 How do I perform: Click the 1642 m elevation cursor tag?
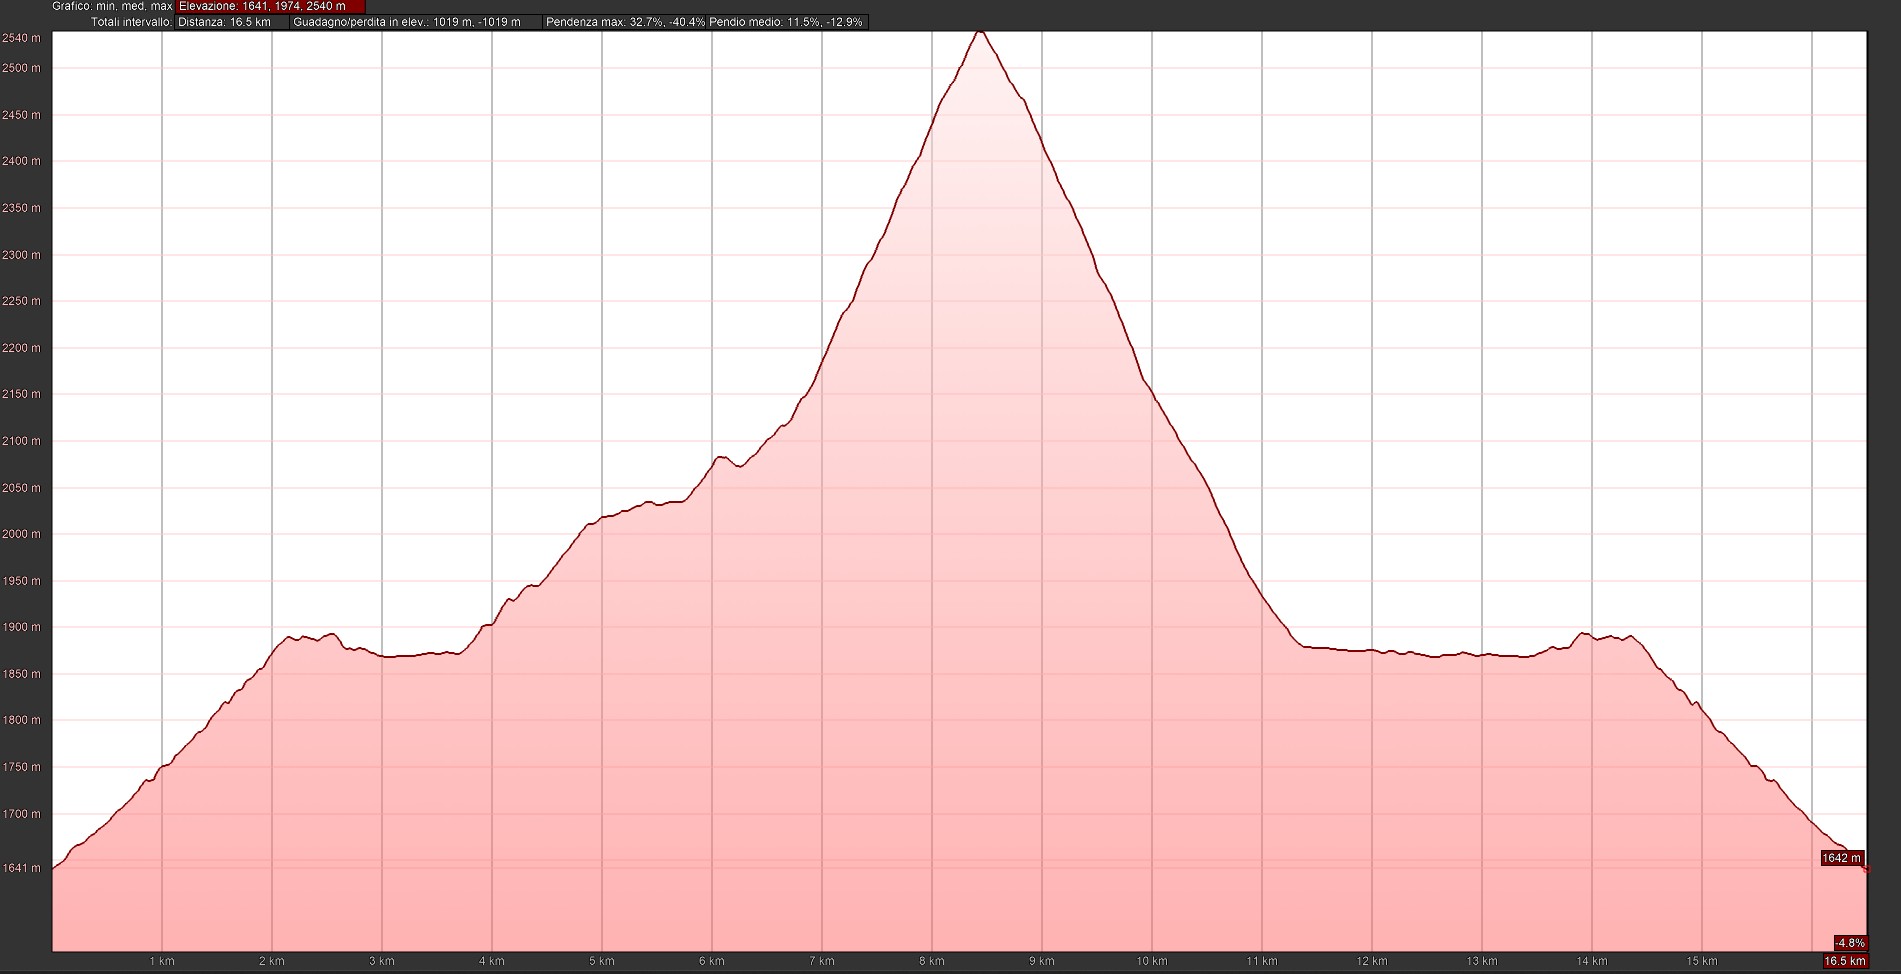click(x=1841, y=858)
